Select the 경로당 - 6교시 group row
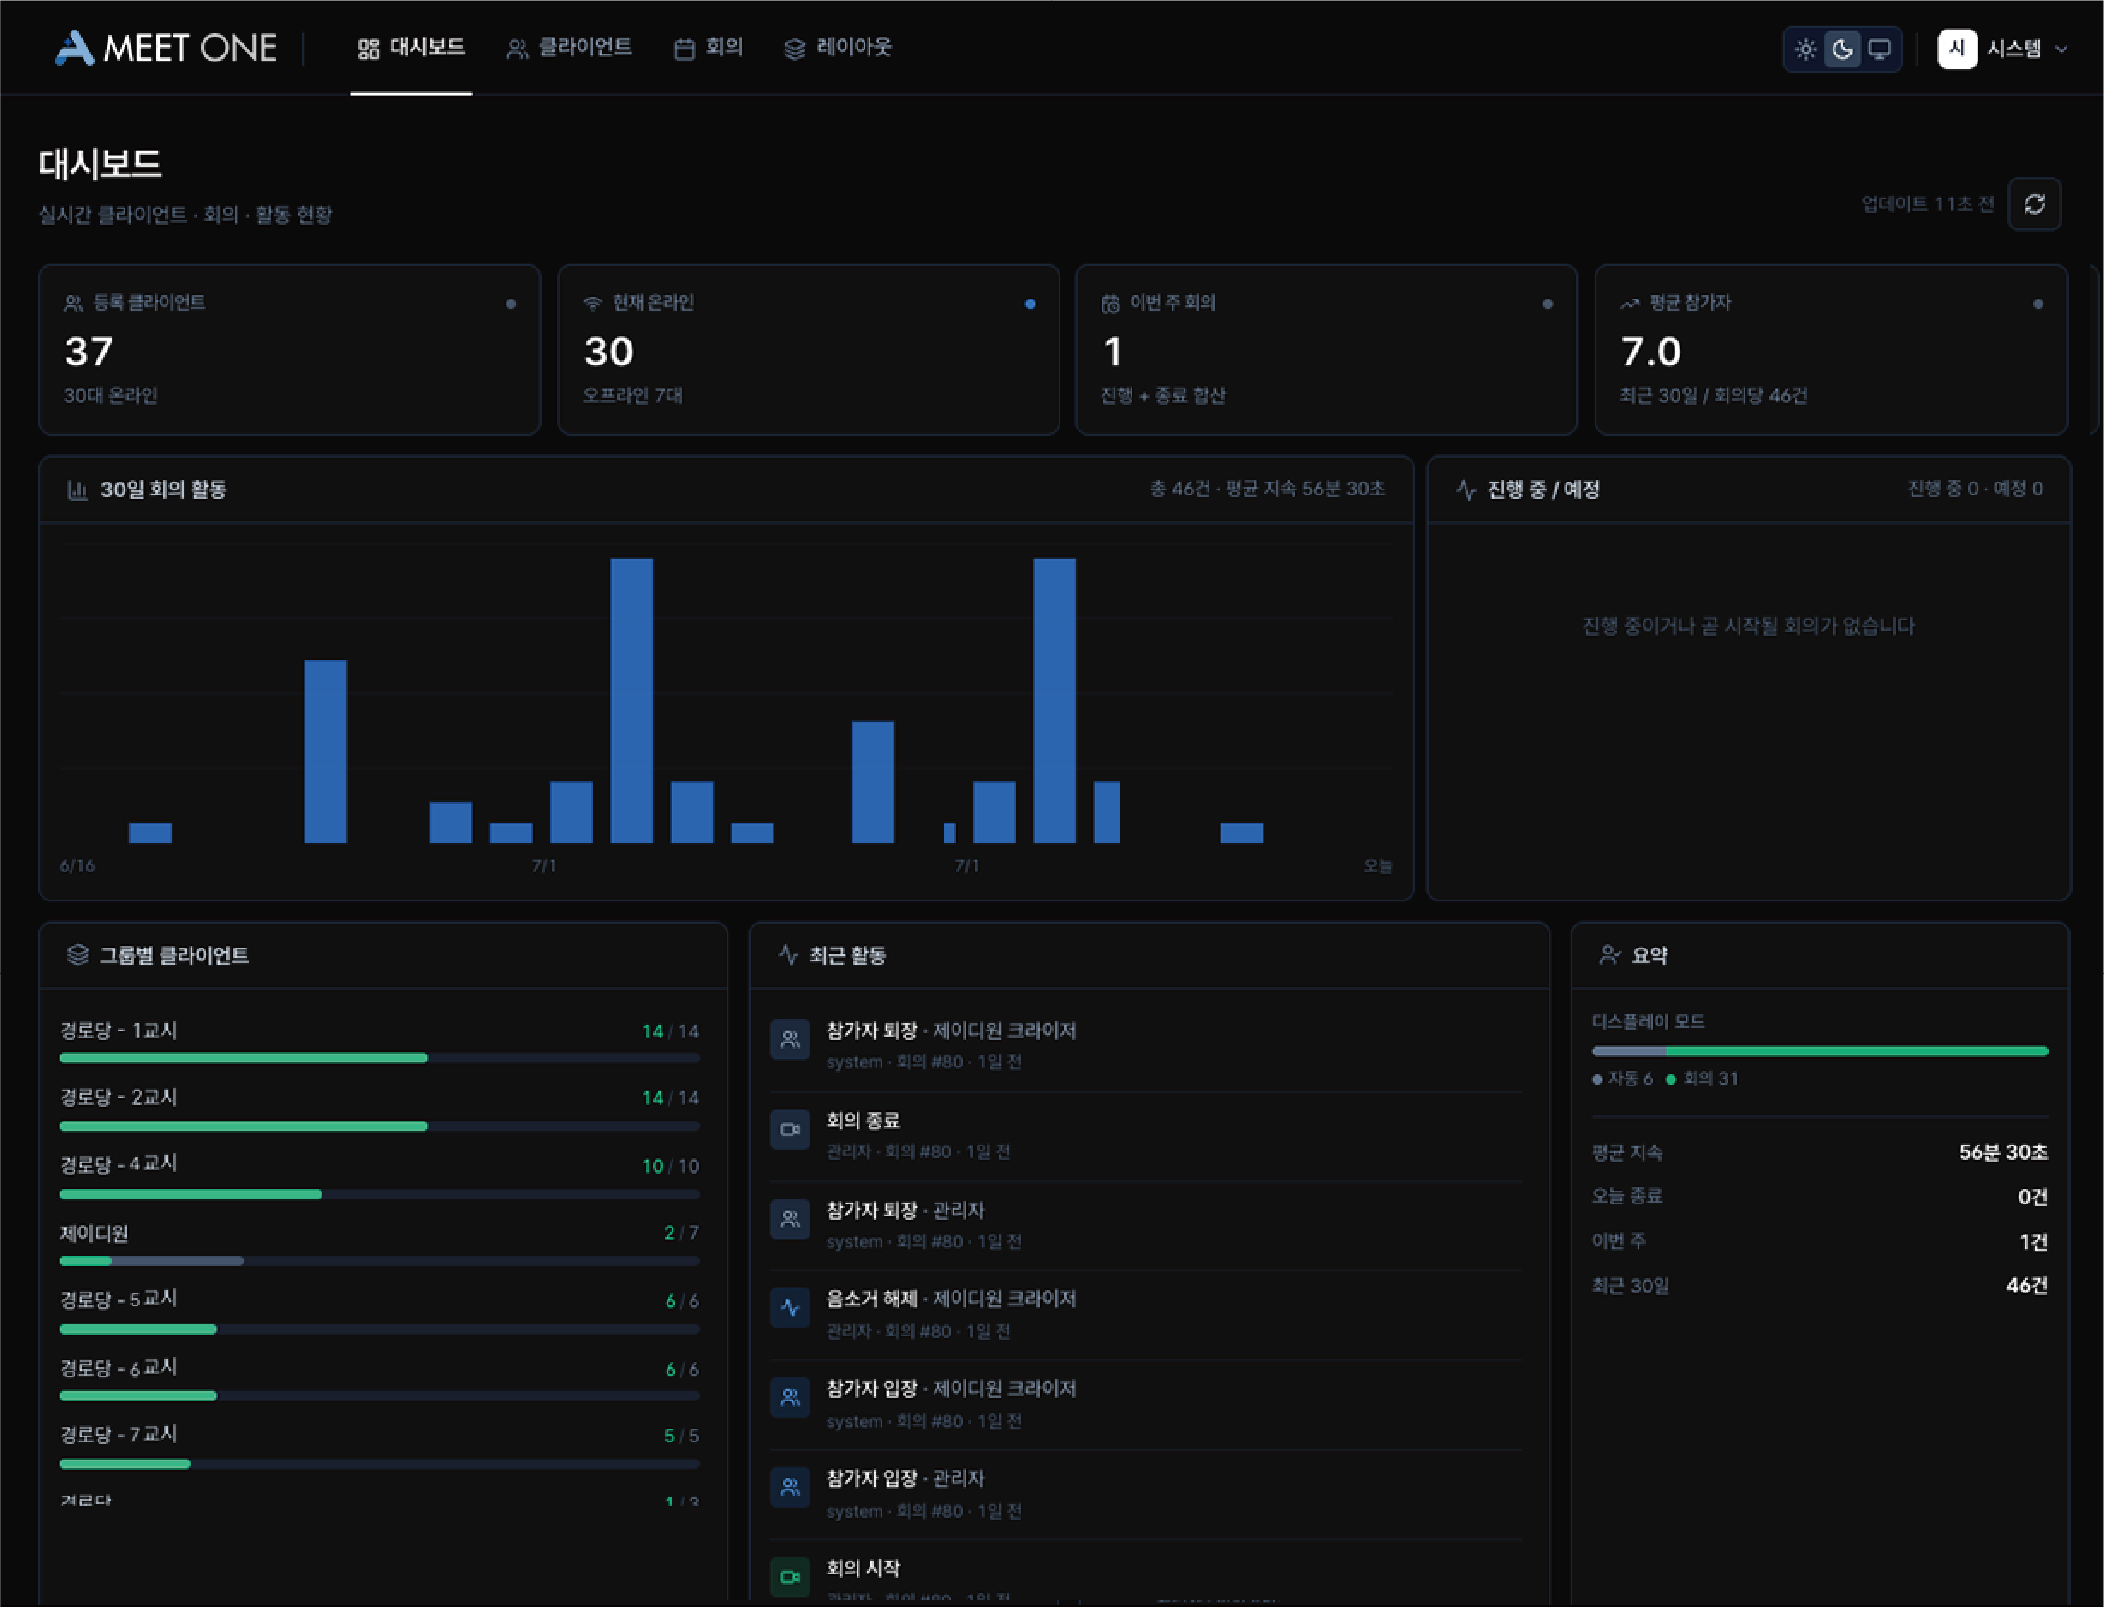Viewport: 2104px width, 1607px height. [379, 1380]
